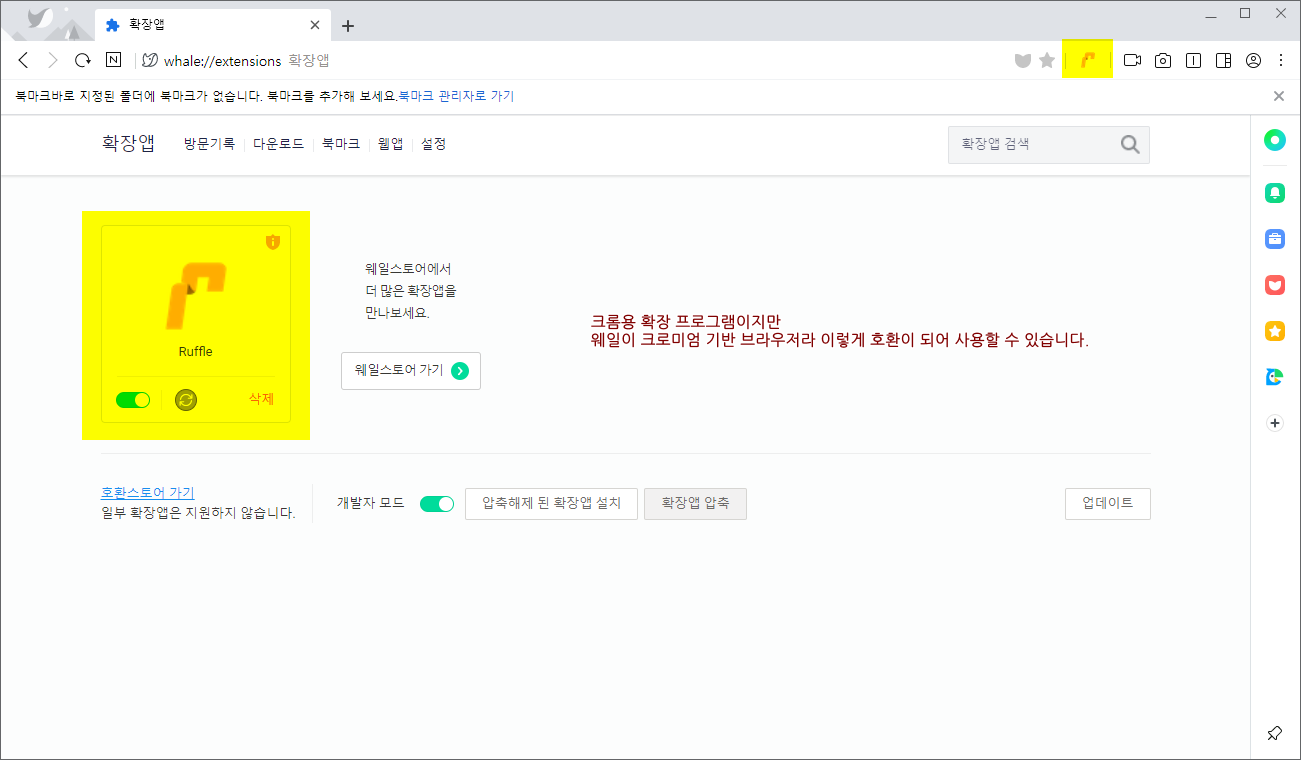Click Ruffle extension warning badge icon
The width and height of the screenshot is (1301, 760).
[273, 242]
